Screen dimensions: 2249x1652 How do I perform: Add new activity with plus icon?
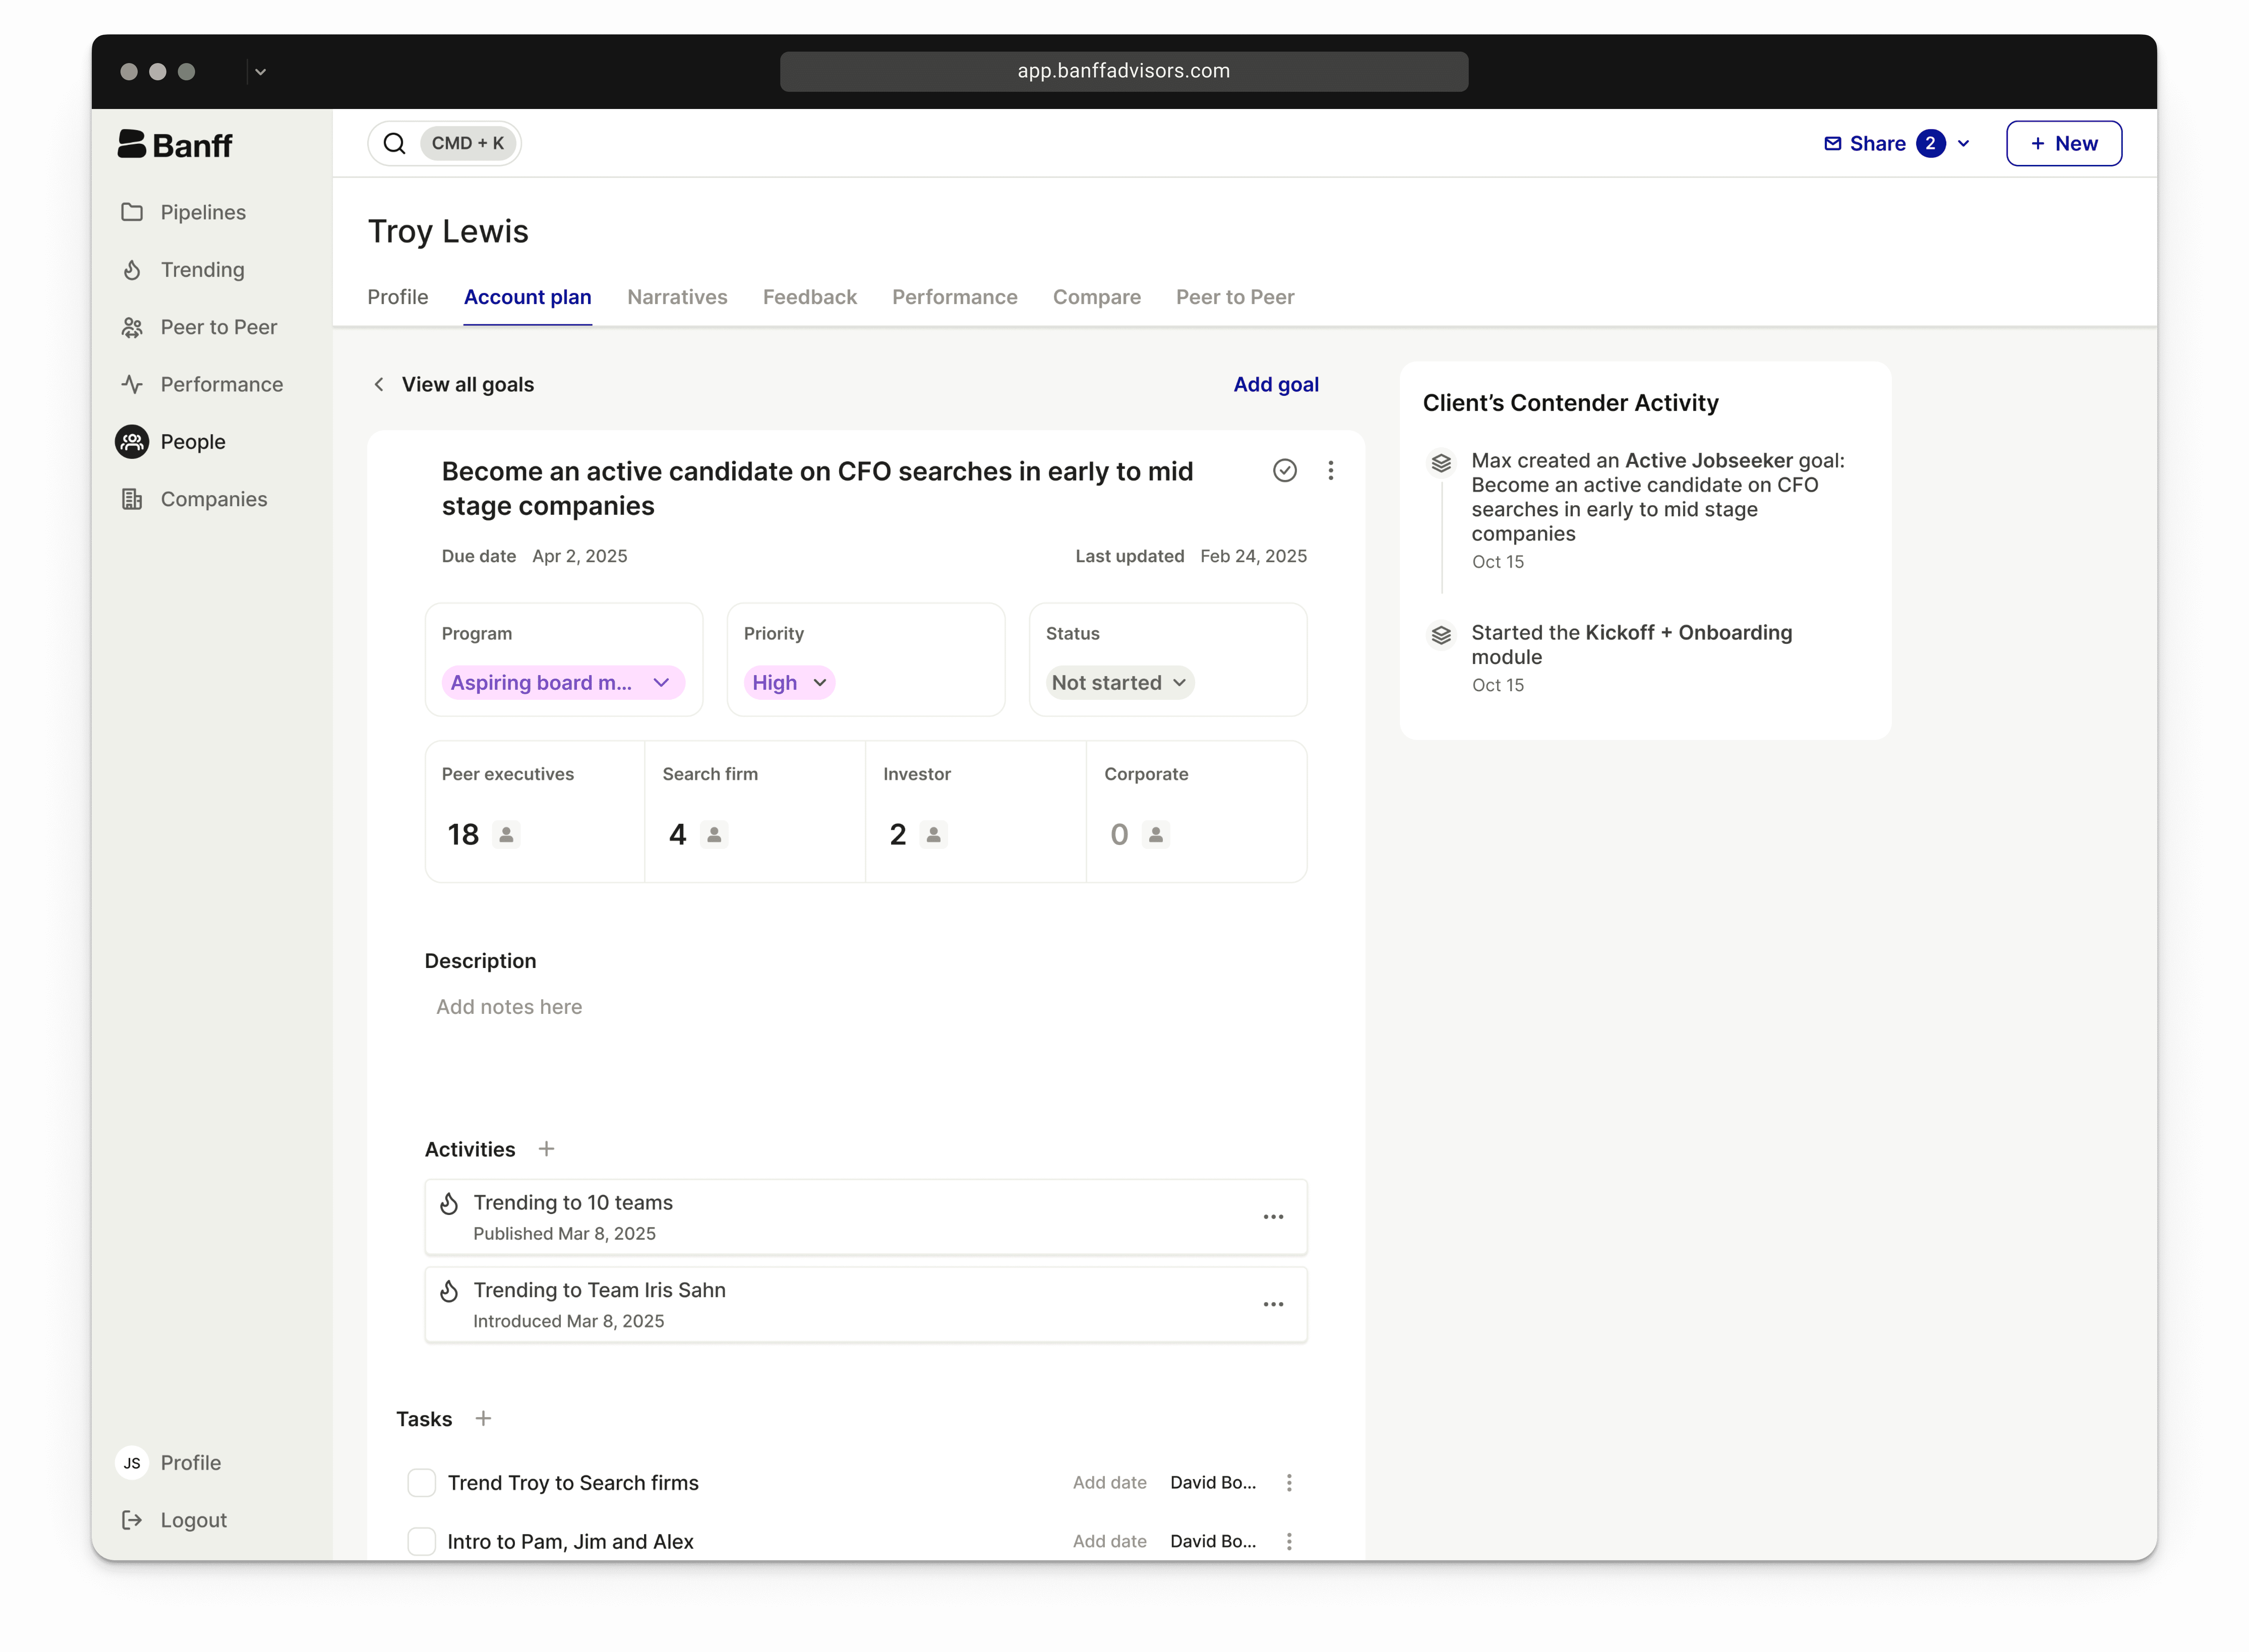click(546, 1149)
